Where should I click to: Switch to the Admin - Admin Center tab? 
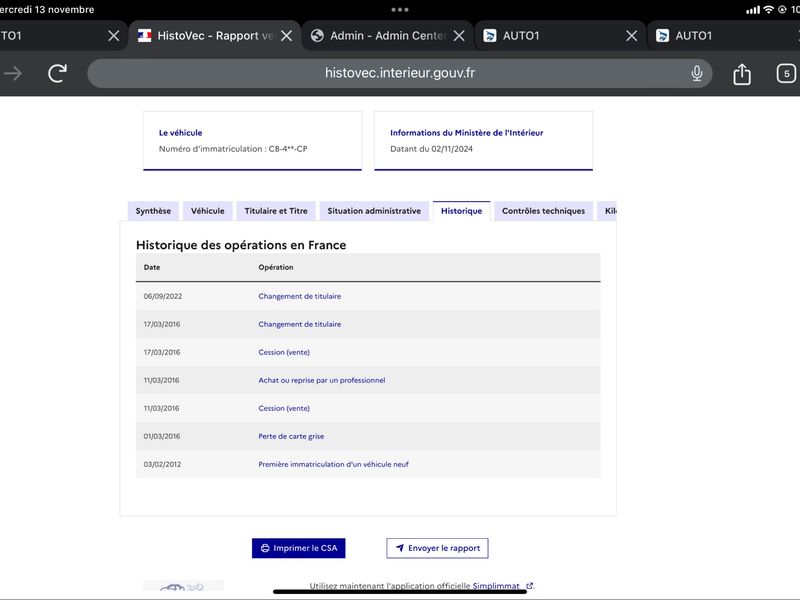380,36
